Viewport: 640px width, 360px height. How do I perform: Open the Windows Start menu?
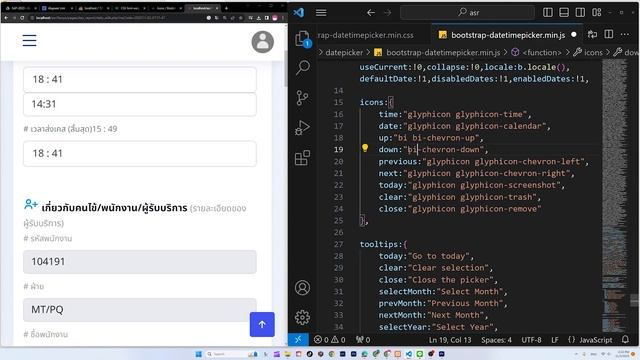pos(199,354)
